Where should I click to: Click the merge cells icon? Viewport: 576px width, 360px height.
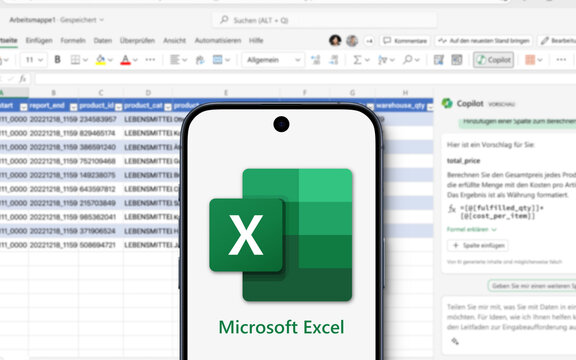217,60
